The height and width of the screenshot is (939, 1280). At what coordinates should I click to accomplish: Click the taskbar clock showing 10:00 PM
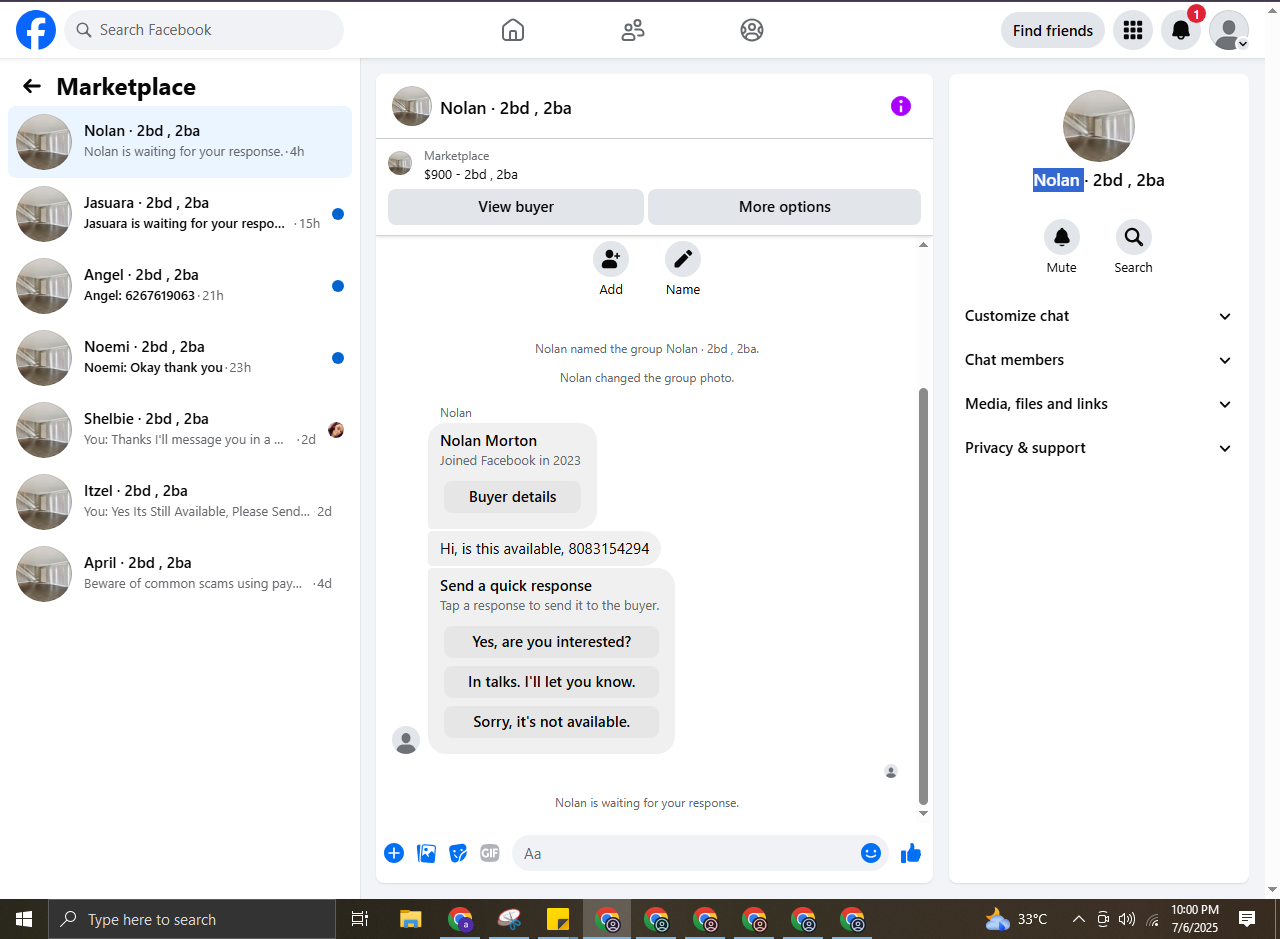pyautogui.click(x=1195, y=919)
